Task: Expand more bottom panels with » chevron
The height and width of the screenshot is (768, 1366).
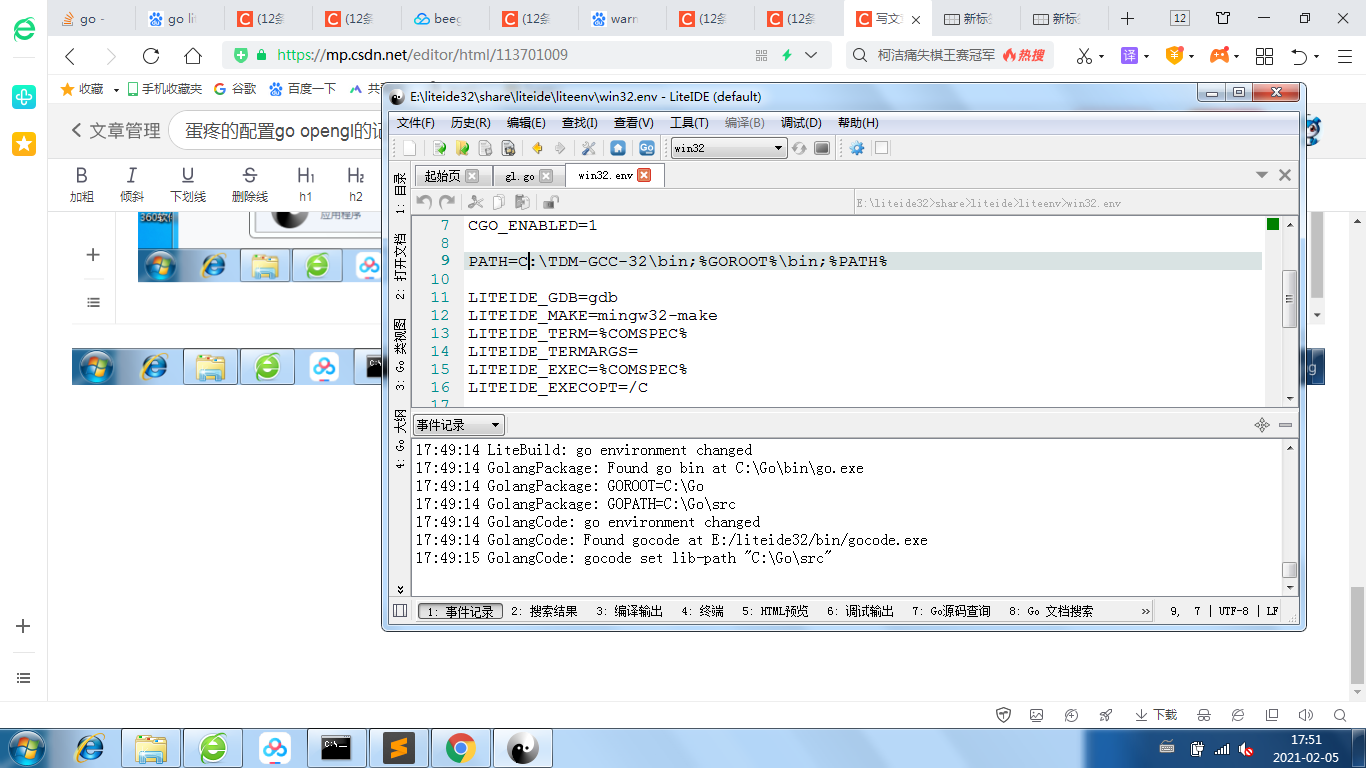Action: [1146, 611]
